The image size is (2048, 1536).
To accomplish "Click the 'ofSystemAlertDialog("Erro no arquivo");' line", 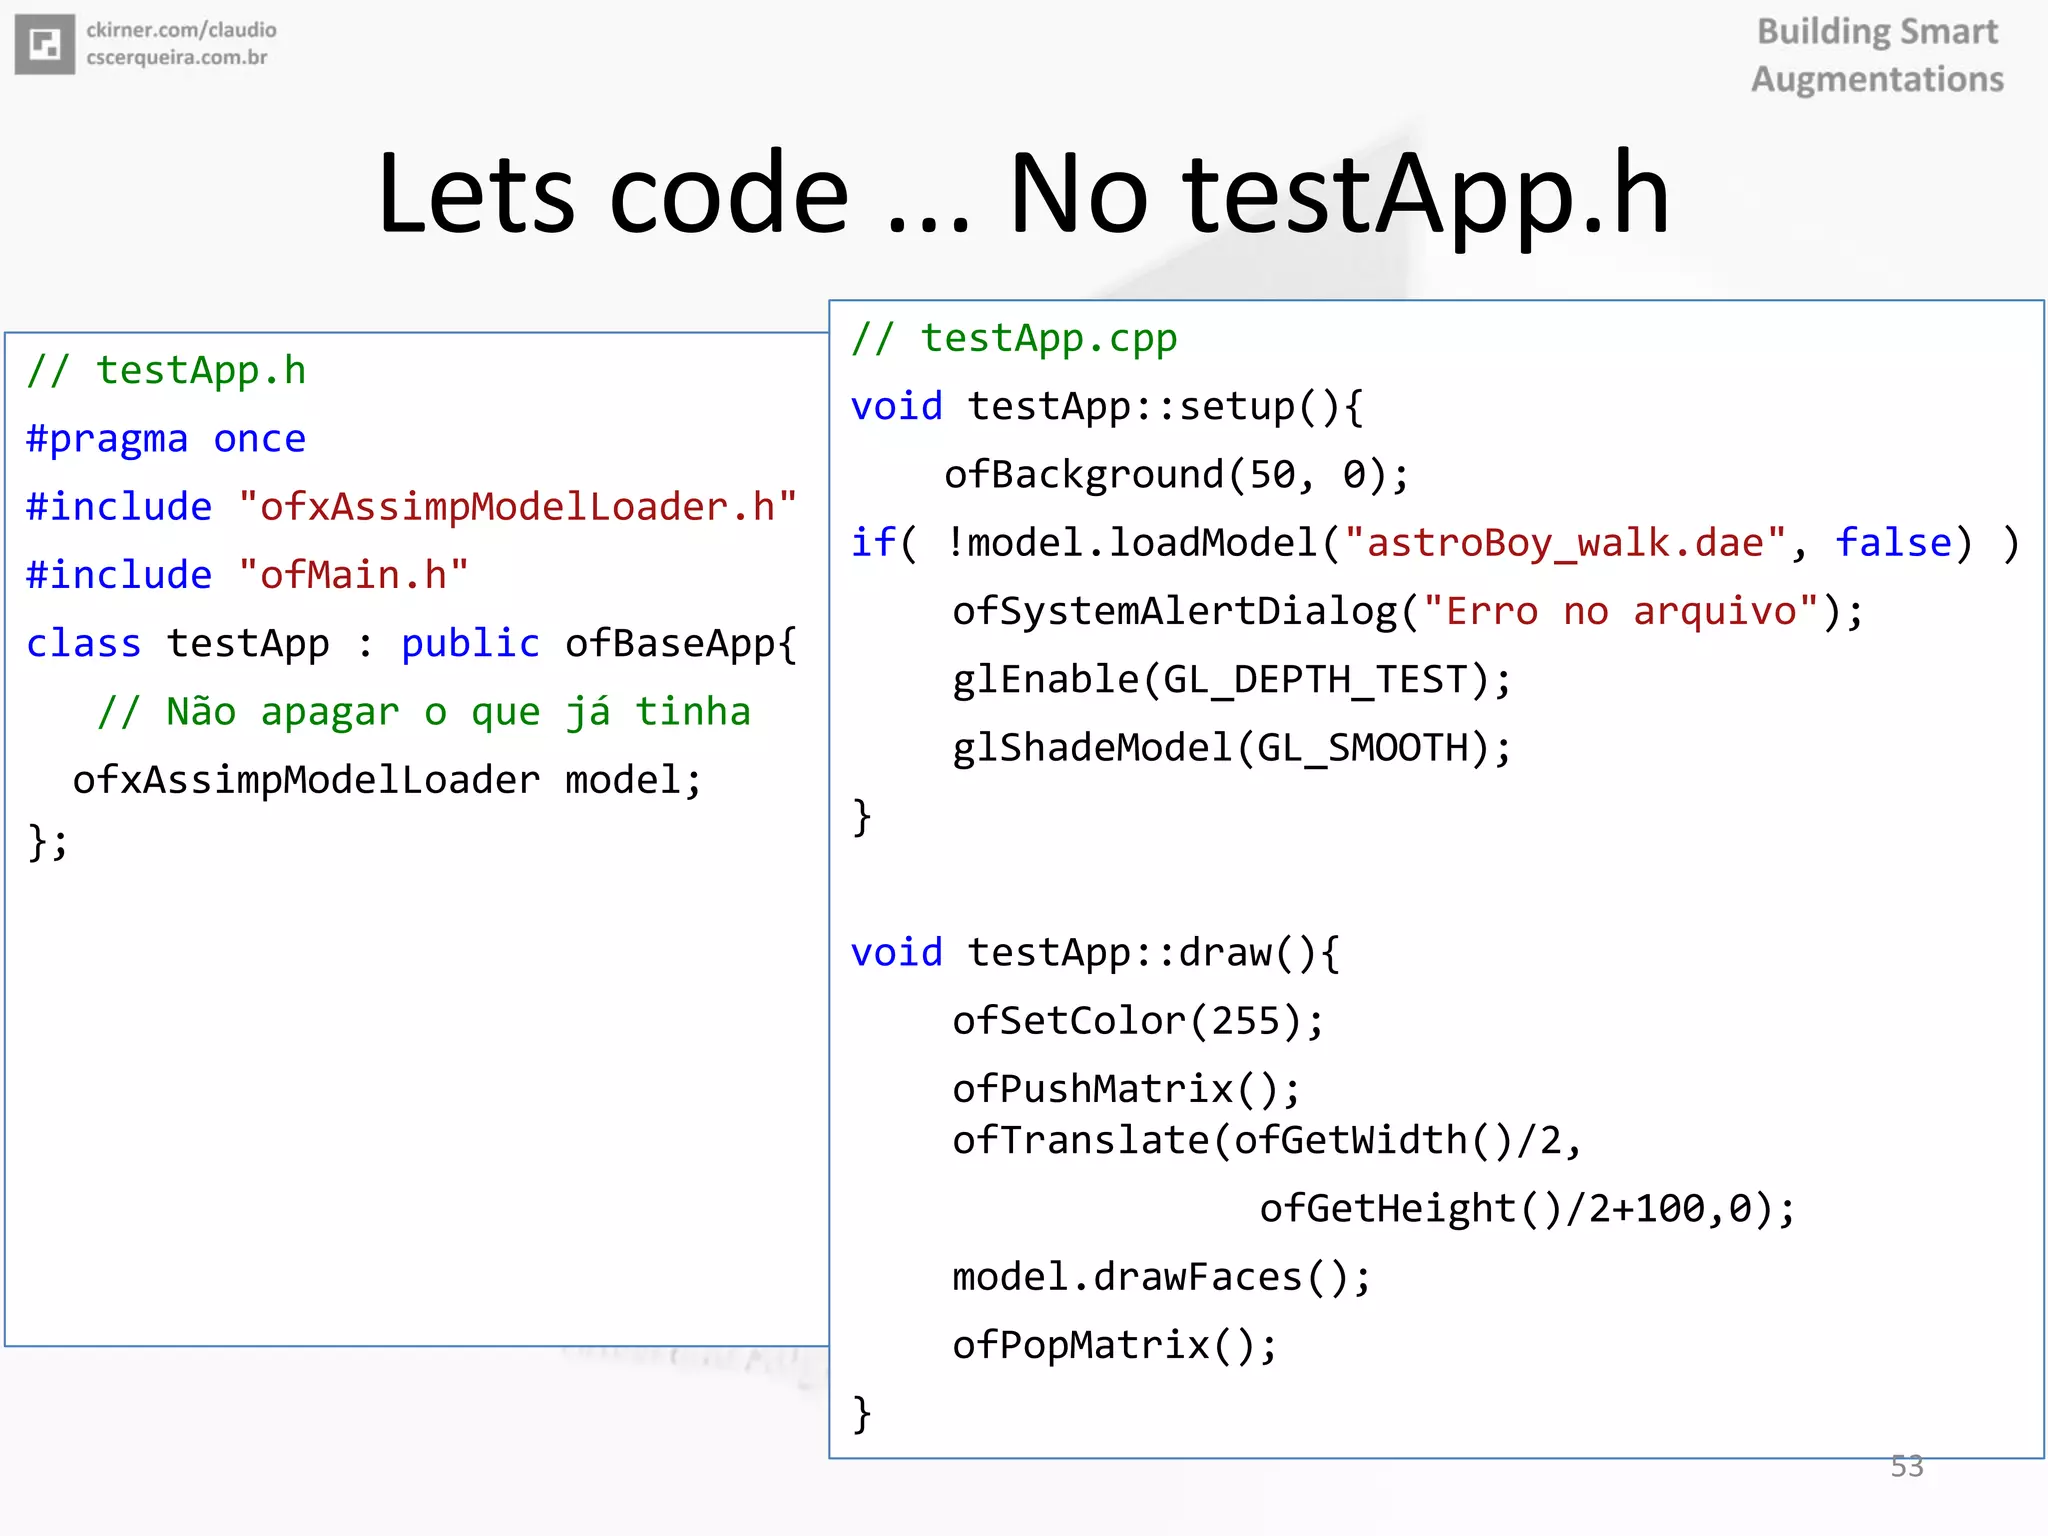I will point(1408,612).
